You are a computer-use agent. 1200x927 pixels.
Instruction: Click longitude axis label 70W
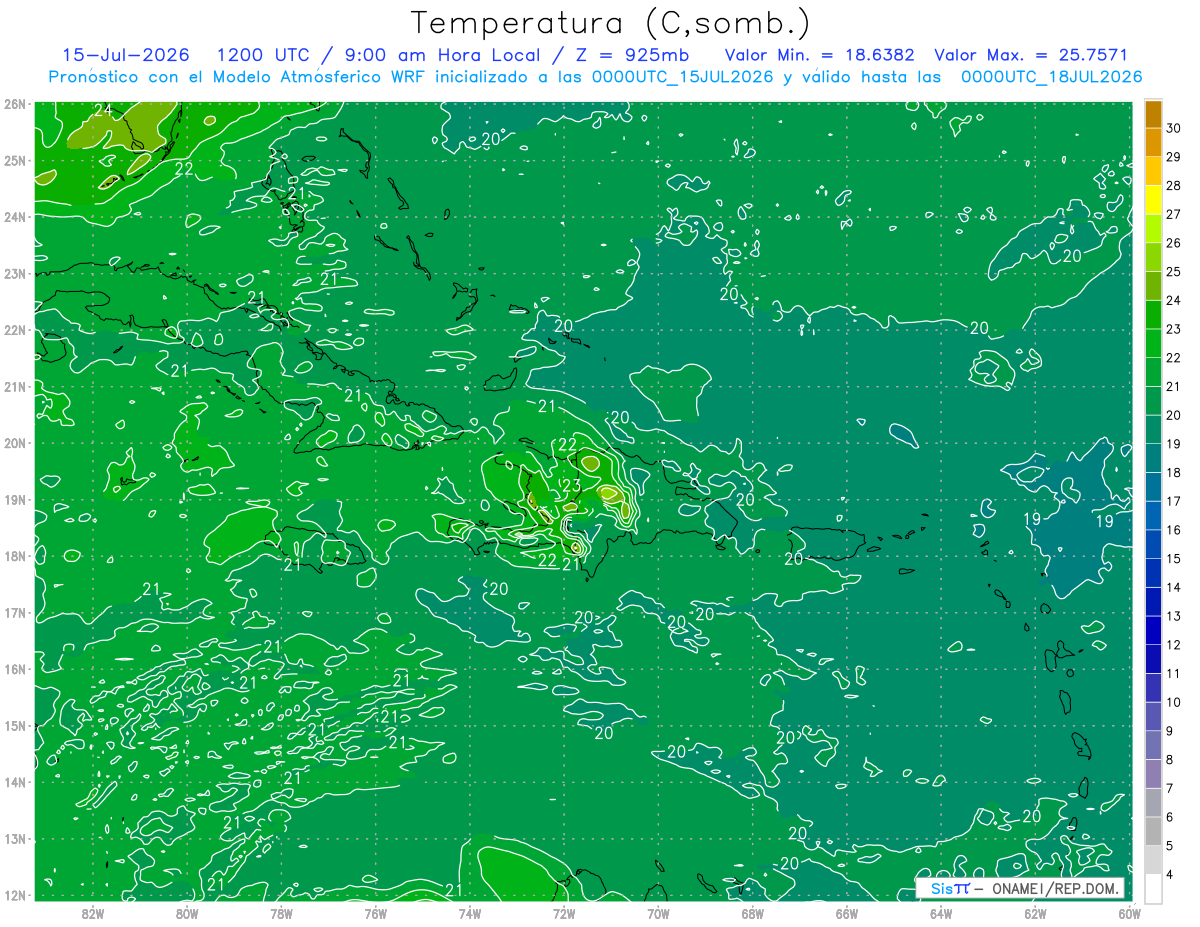click(x=657, y=912)
